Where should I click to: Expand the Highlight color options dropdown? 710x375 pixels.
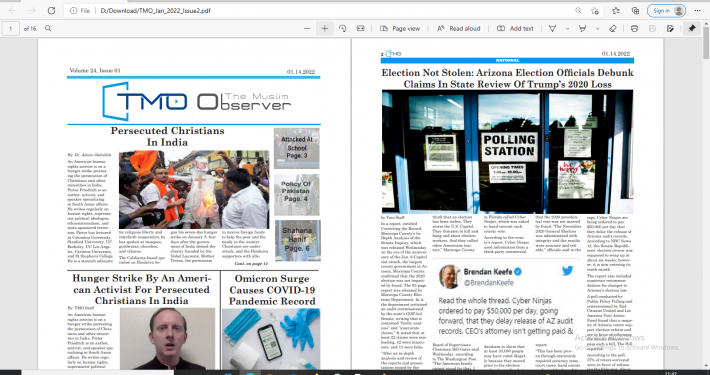(597, 29)
